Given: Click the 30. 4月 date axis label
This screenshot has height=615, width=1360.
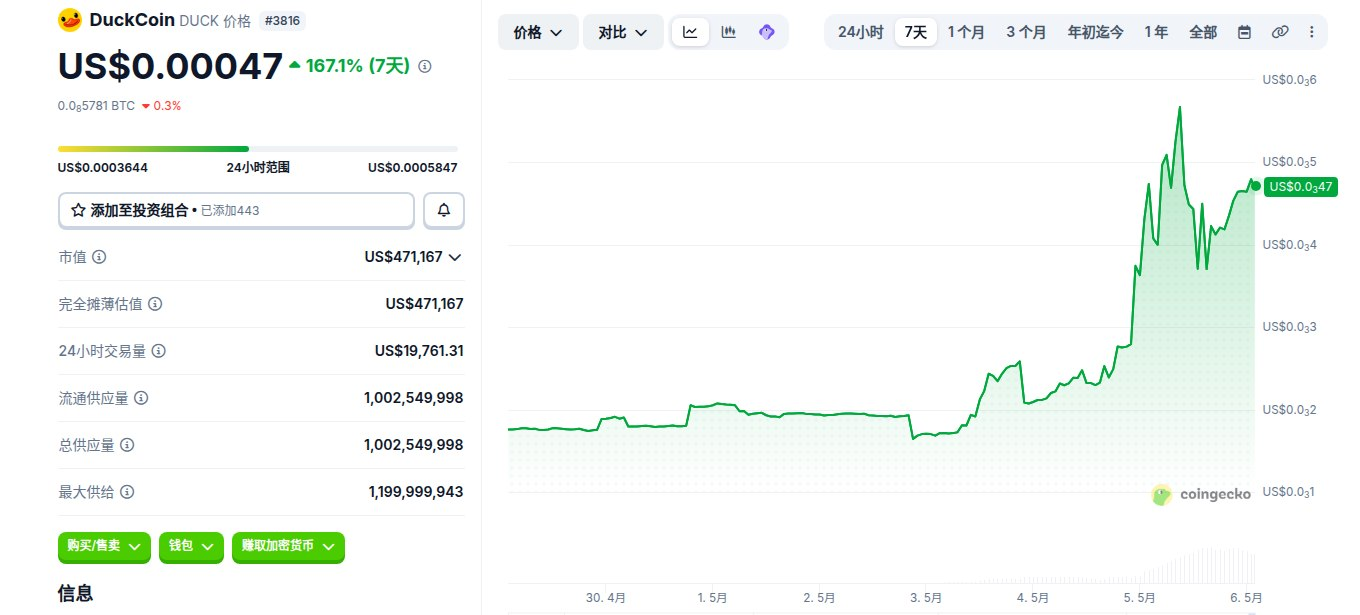Looking at the screenshot, I should coord(606,598).
